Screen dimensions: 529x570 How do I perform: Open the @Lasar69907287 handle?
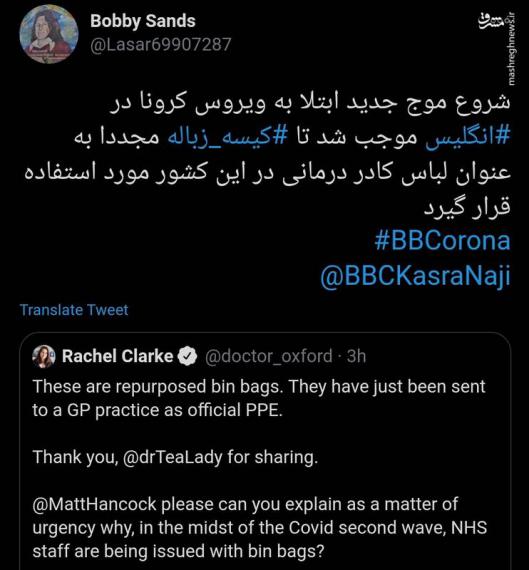click(x=160, y=45)
